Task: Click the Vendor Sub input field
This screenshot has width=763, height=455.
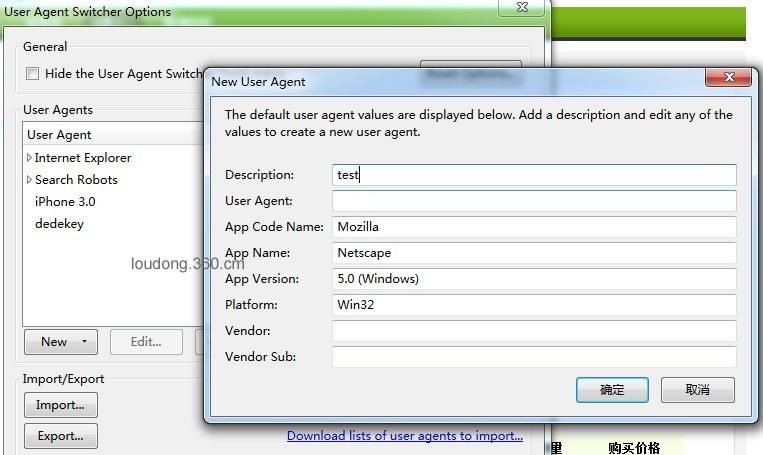Action: [534, 357]
